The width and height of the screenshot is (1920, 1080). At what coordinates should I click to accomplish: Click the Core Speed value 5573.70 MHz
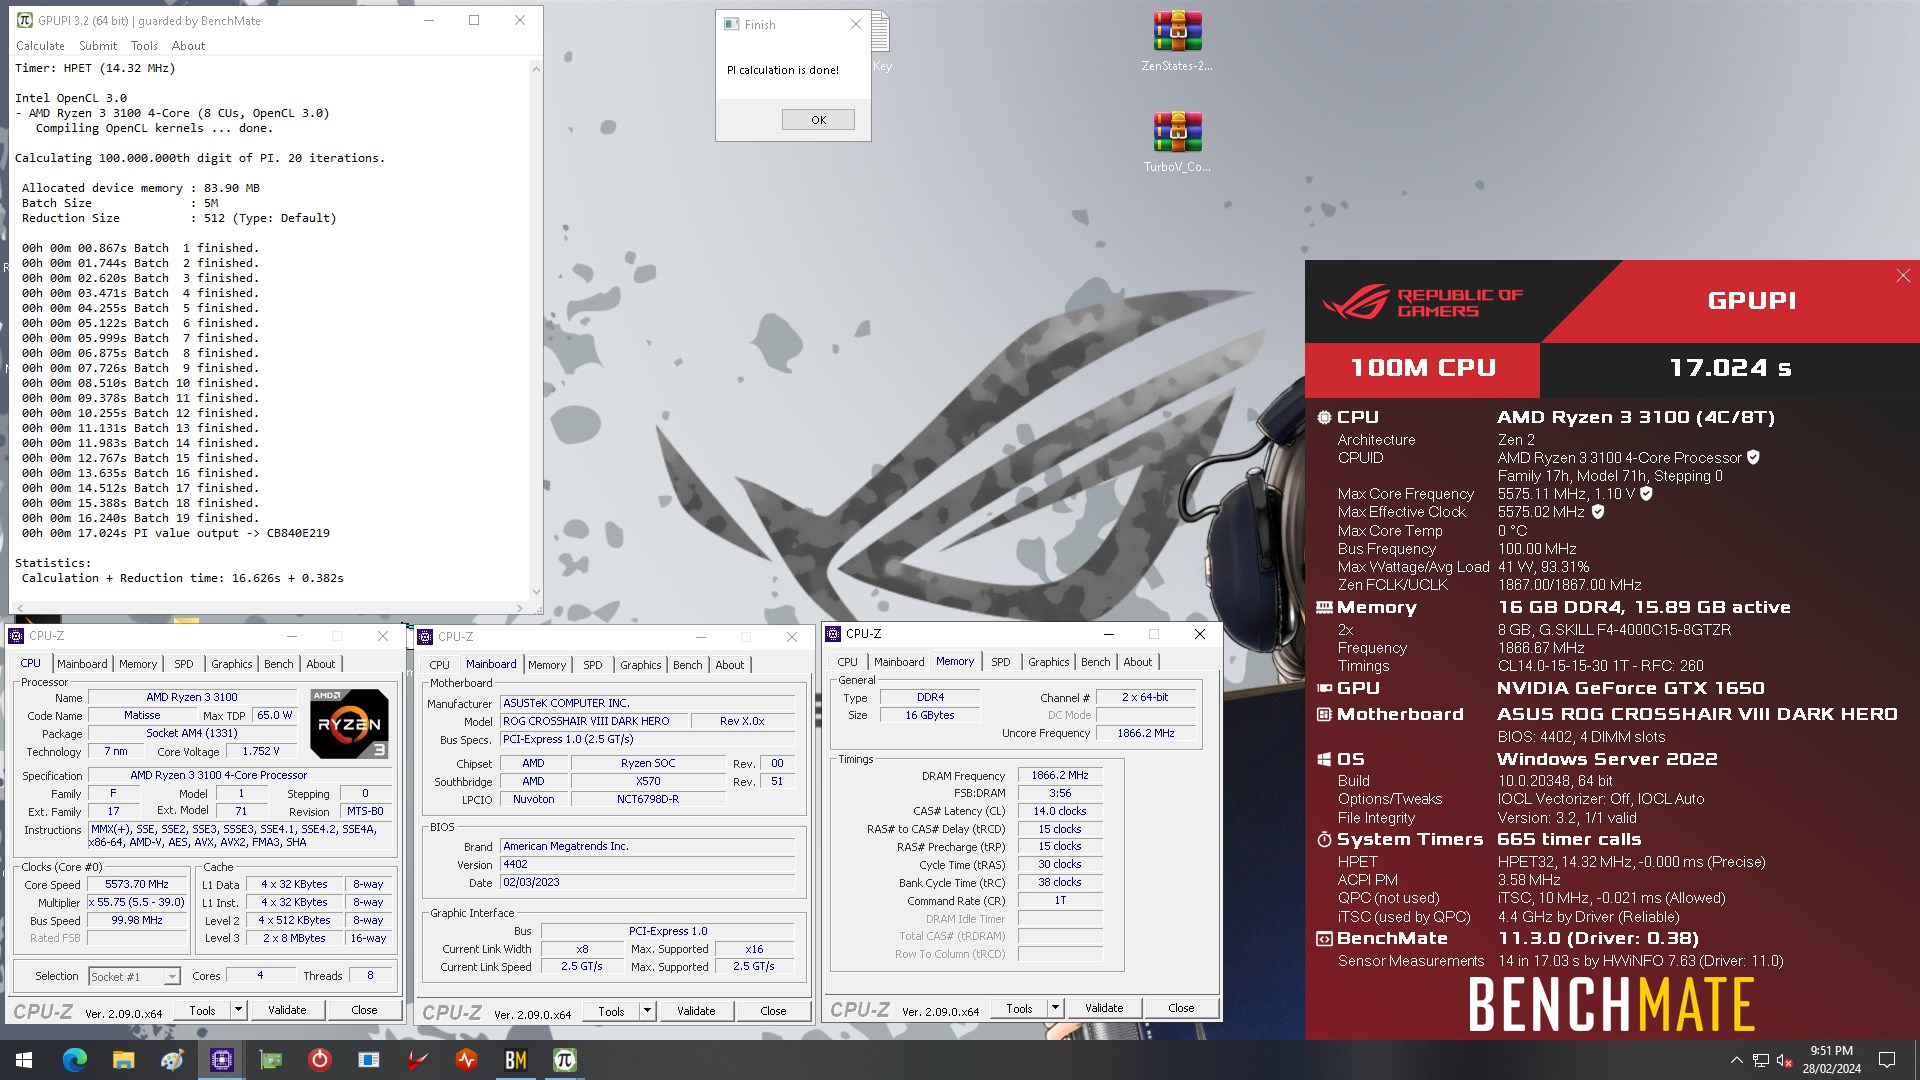click(137, 885)
